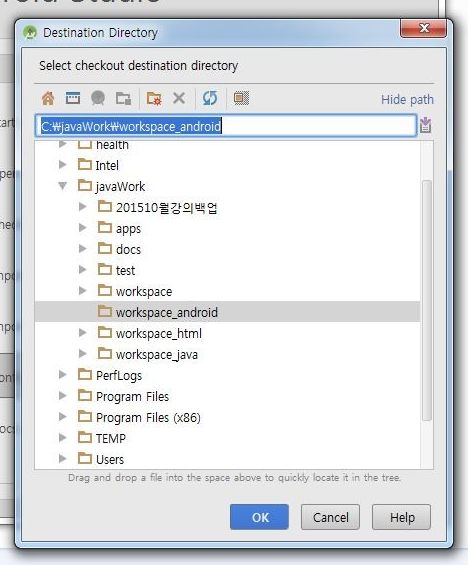Go to the Home directory icon
Viewport: 468px width, 567px height.
click(48, 98)
